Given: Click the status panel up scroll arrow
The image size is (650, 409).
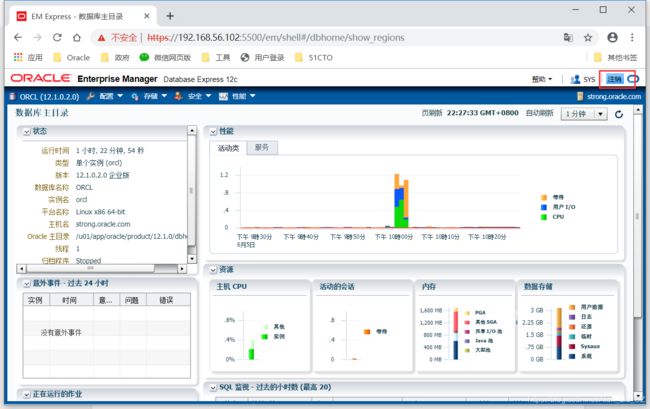Looking at the screenshot, I should click(x=192, y=130).
